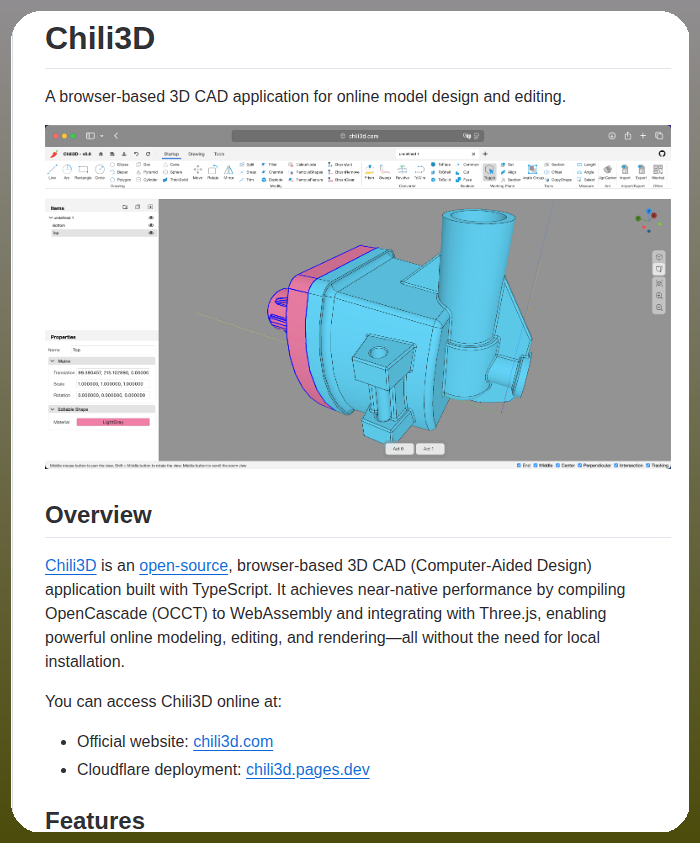Select the Revolve tool
The height and width of the screenshot is (843, 700).
(x=402, y=172)
